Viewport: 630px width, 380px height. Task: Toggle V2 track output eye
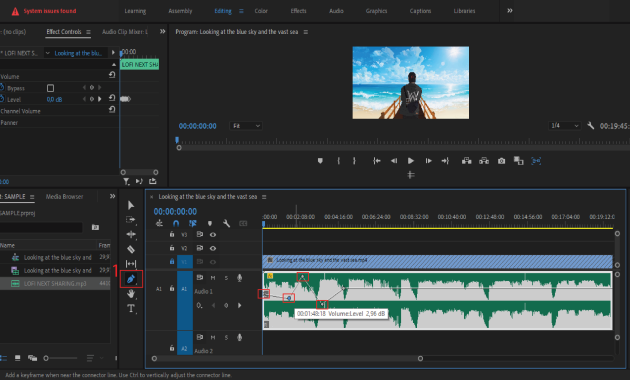(213, 248)
